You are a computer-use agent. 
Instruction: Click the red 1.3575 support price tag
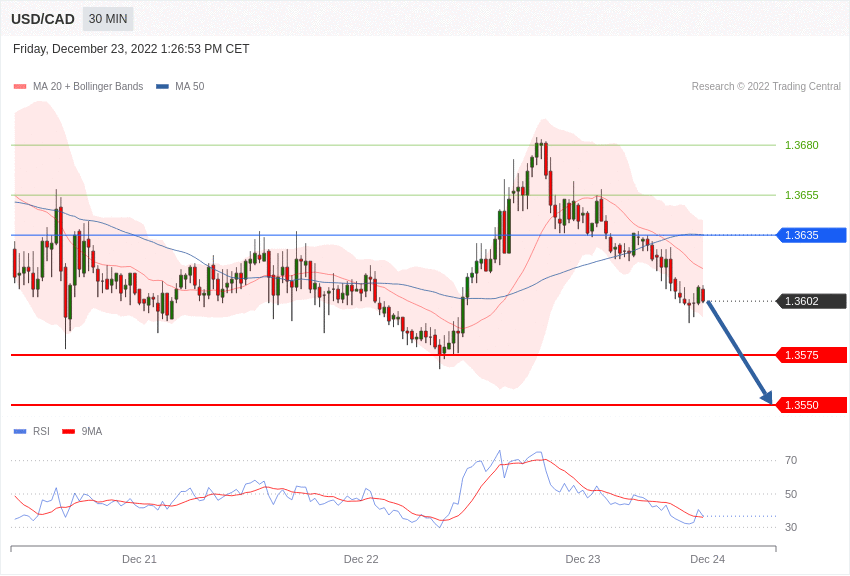click(x=812, y=355)
